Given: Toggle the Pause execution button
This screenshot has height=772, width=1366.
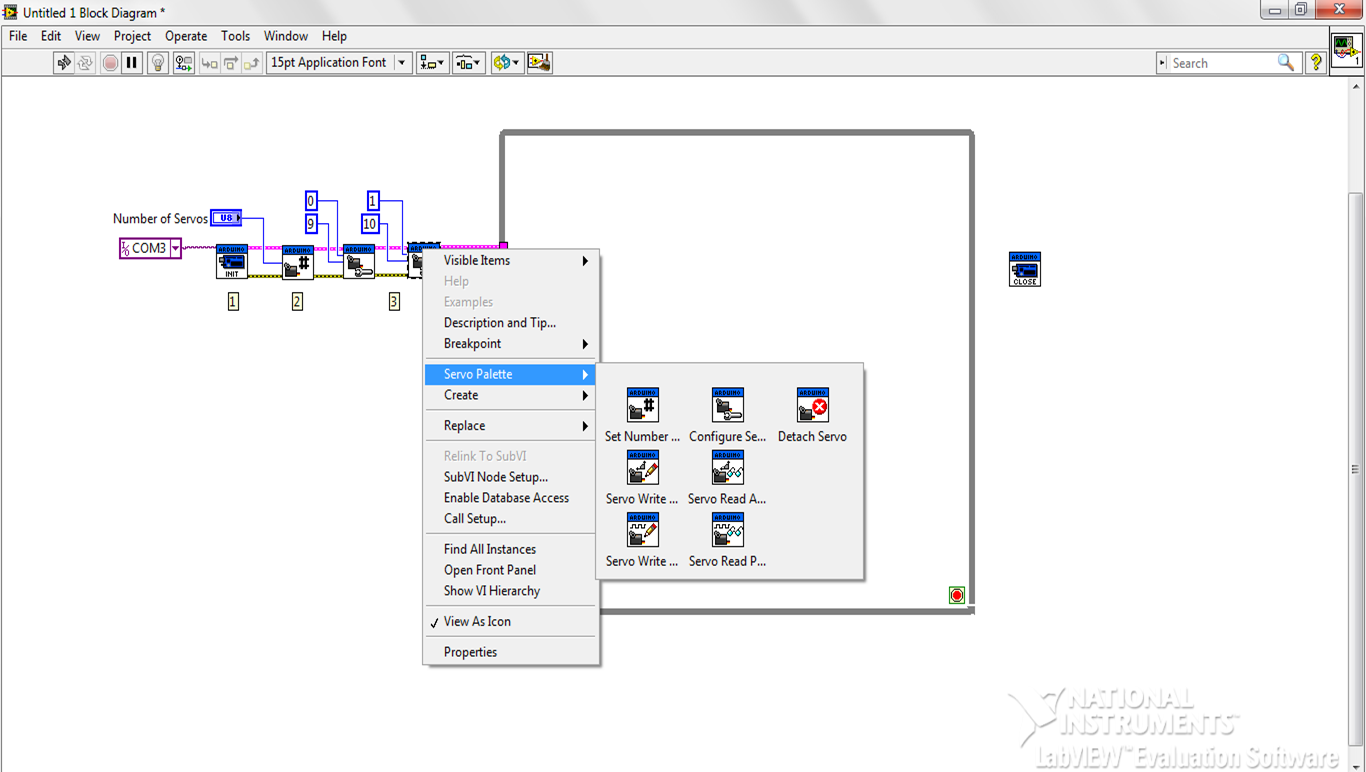Looking at the screenshot, I should [131, 62].
